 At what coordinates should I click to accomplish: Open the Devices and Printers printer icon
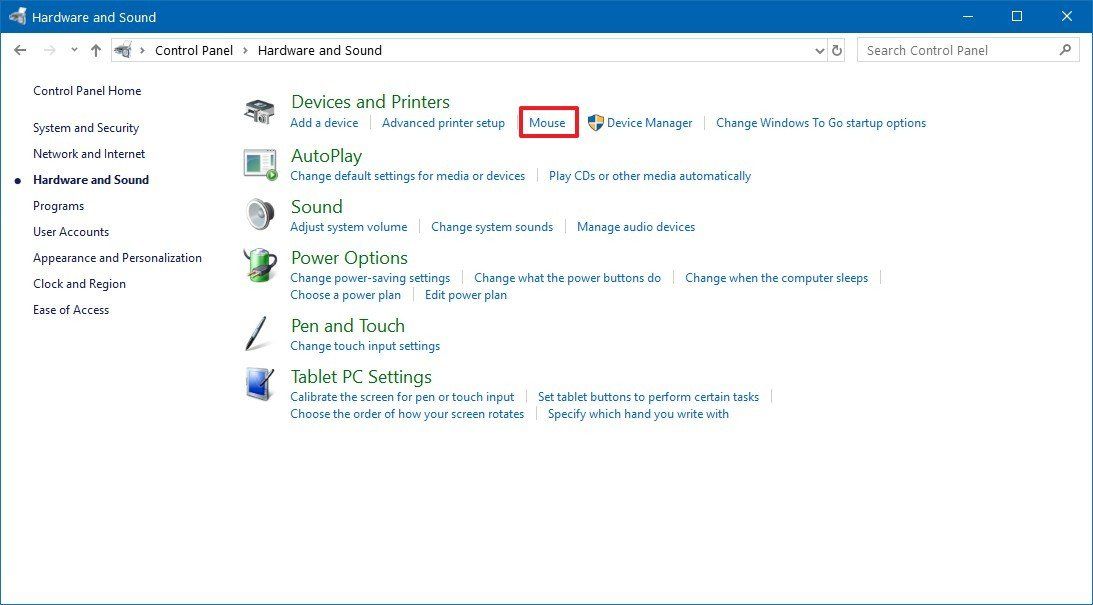pos(260,110)
